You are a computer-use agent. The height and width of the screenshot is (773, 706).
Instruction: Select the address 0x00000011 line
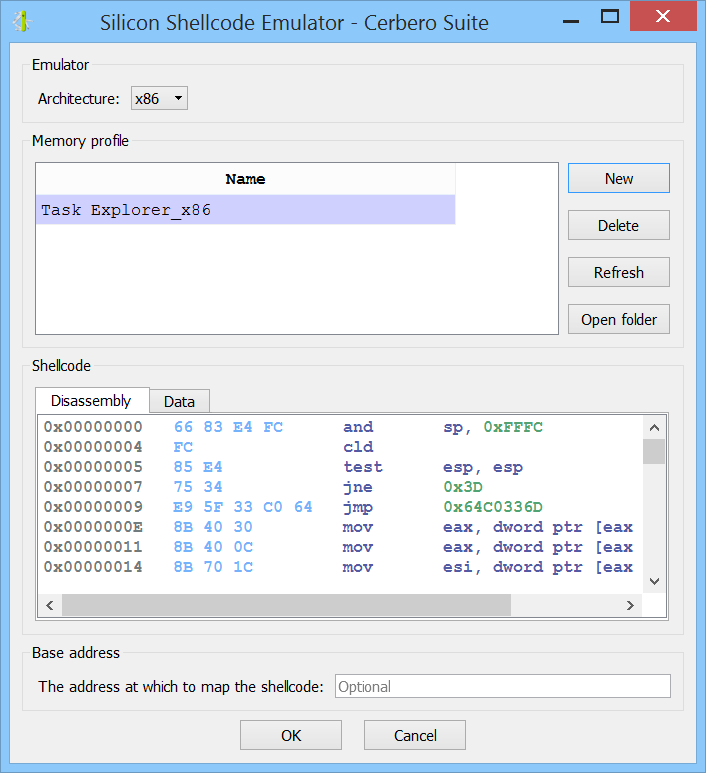[93, 547]
